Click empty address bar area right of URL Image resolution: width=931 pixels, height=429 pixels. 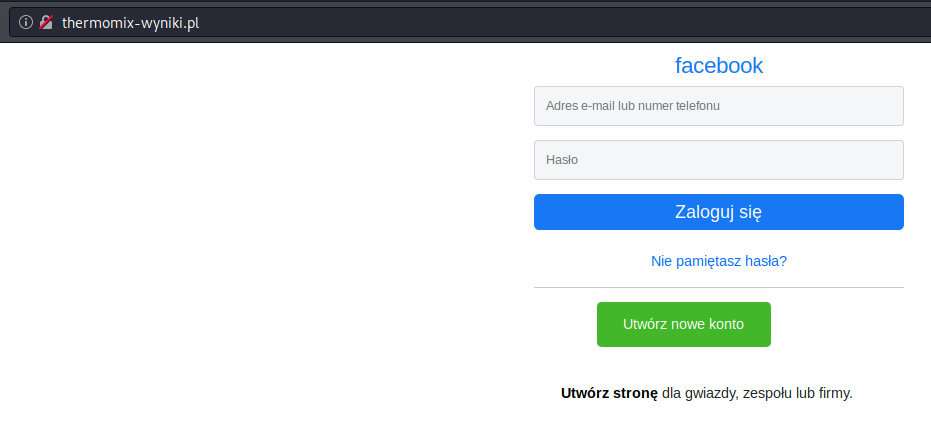click(560, 23)
